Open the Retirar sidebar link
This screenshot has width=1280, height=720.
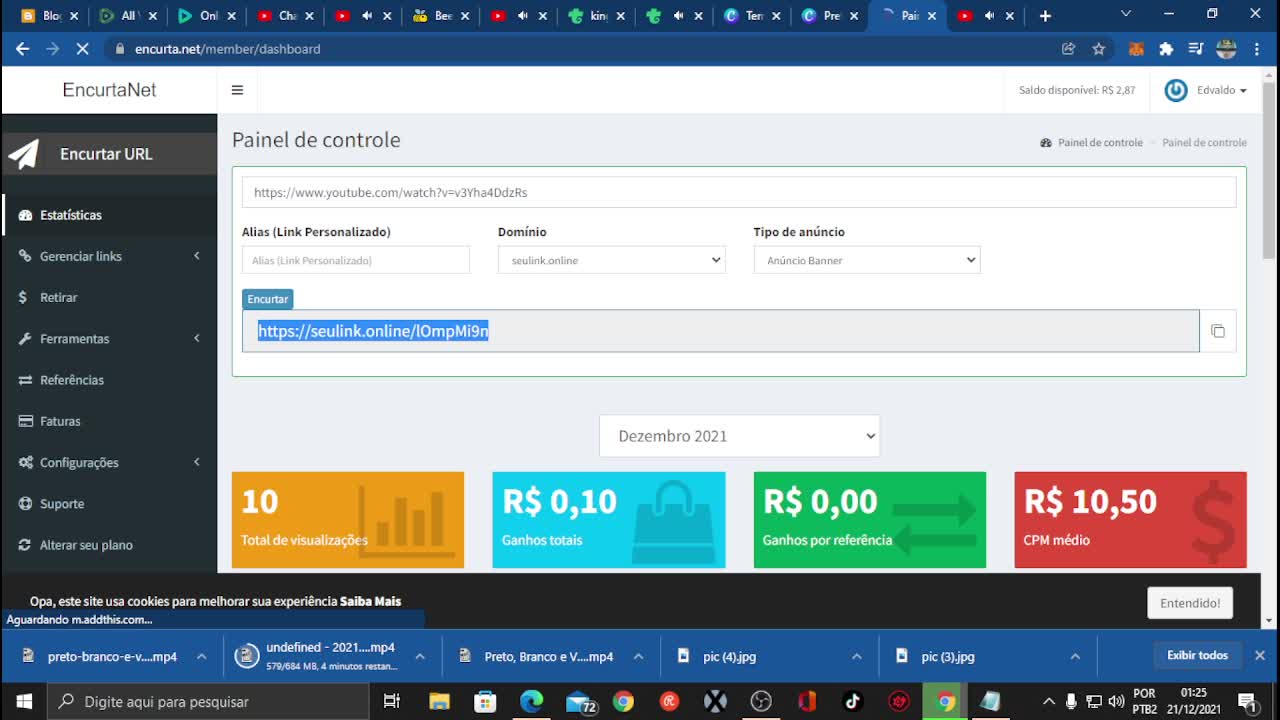tap(108, 297)
